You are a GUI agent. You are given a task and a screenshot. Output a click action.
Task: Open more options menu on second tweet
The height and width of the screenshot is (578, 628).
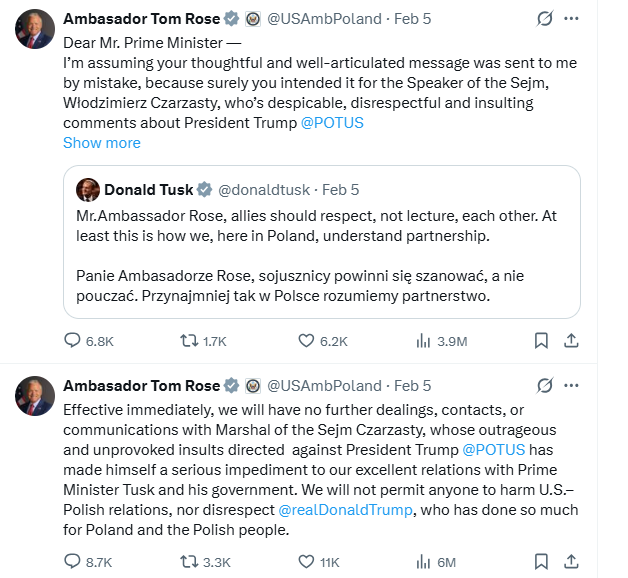coord(571,385)
